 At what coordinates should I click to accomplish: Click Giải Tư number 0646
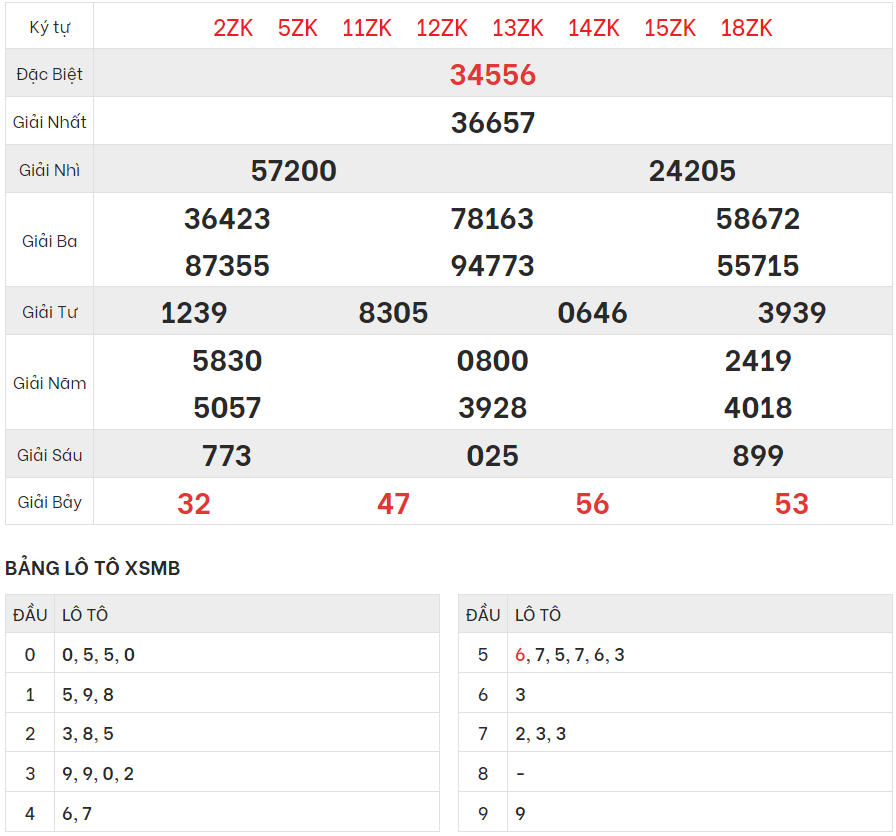[592, 313]
